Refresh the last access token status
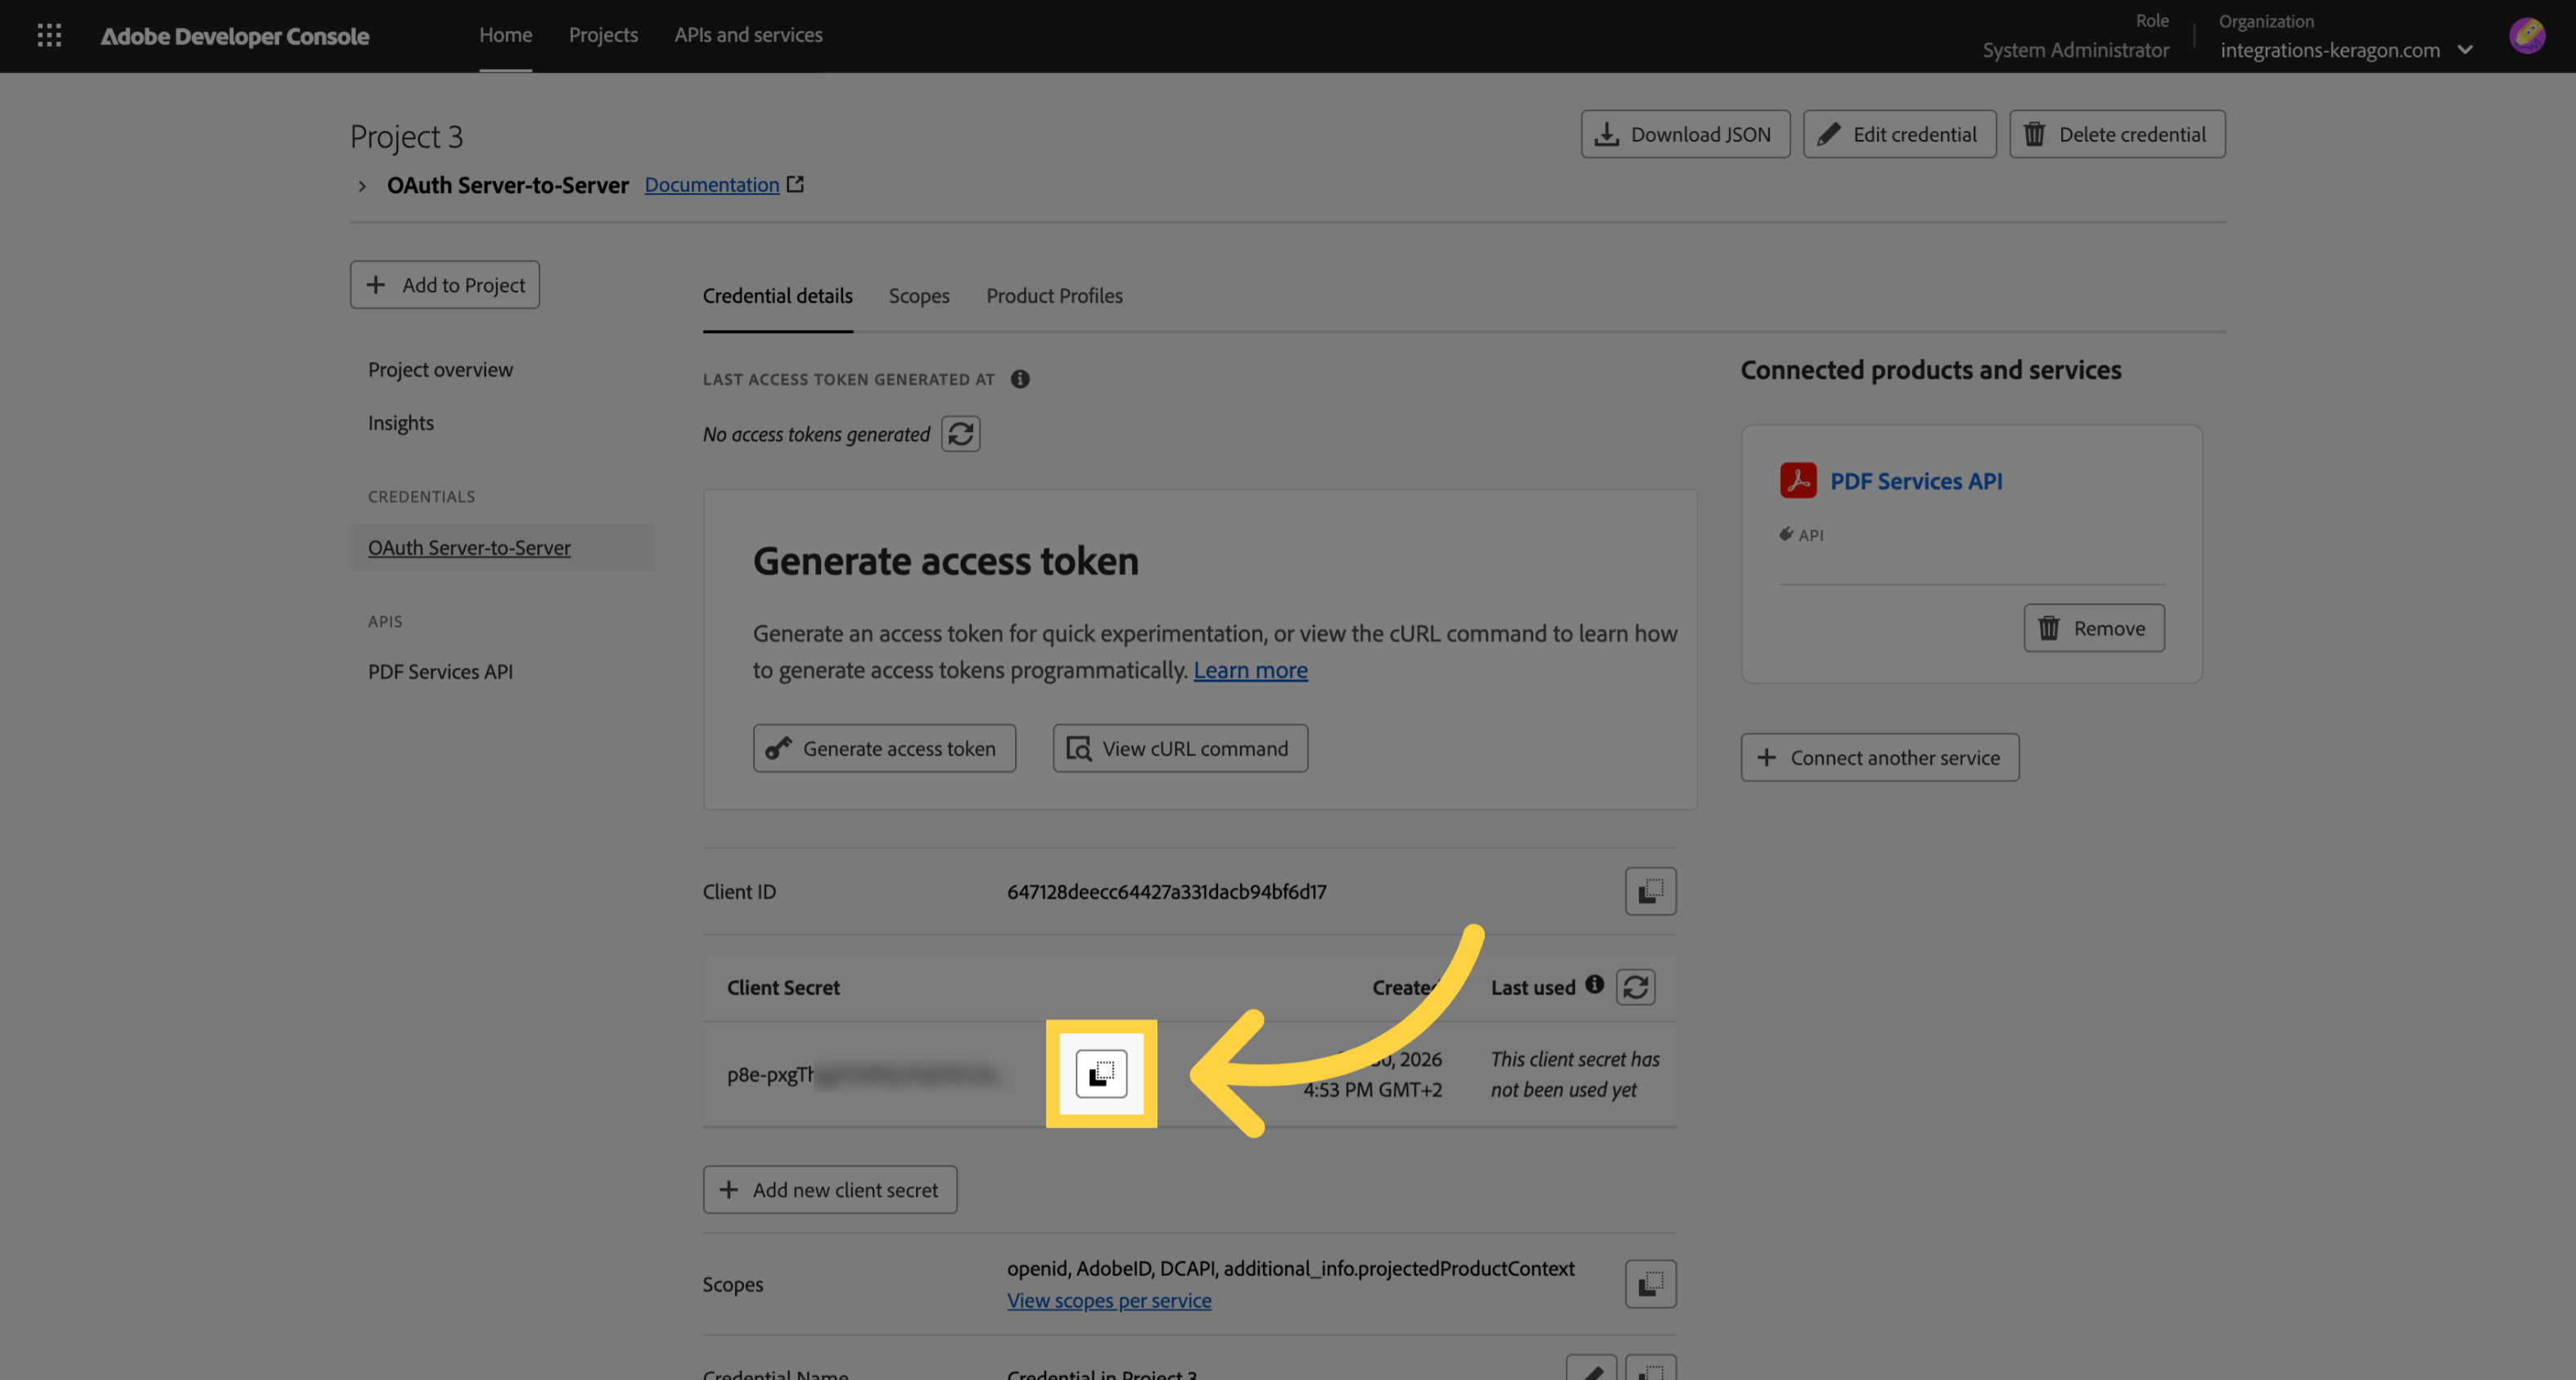 click(960, 434)
